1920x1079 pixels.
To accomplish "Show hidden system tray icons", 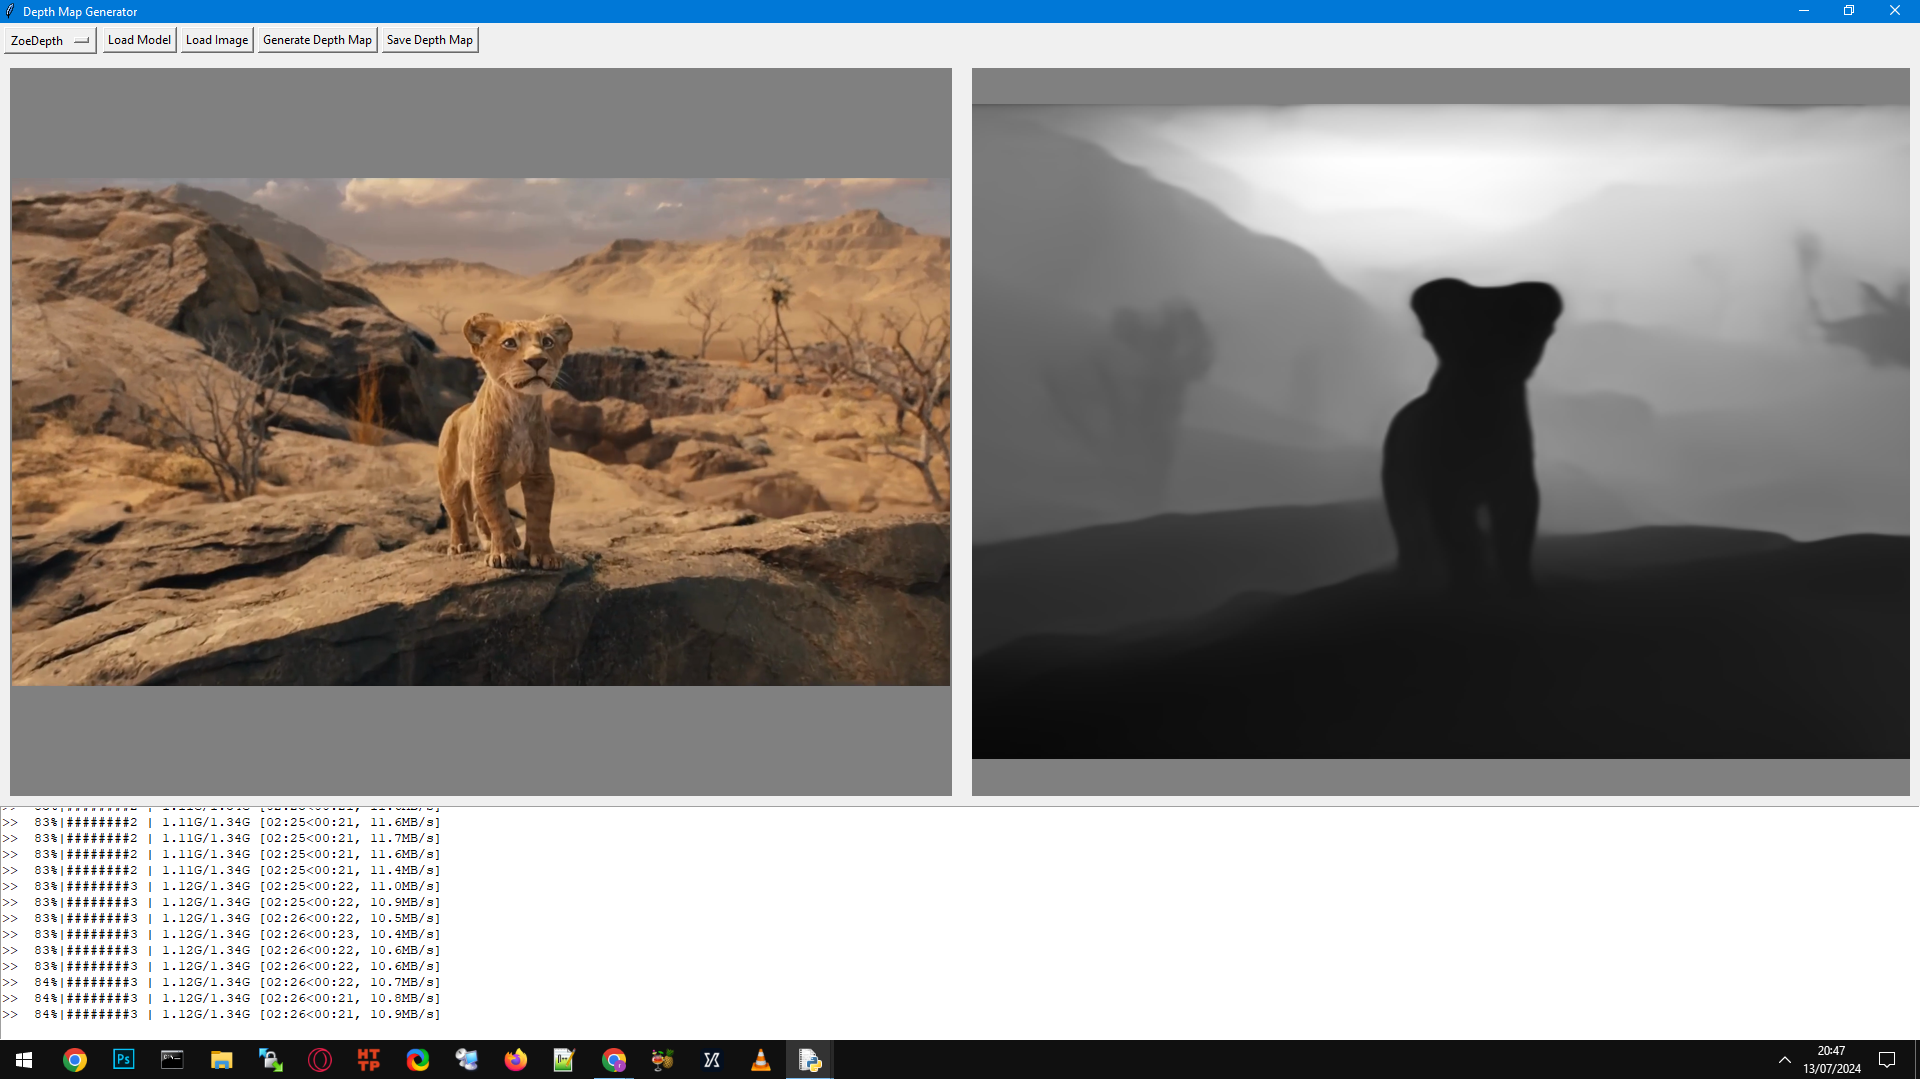I will [1785, 1060].
